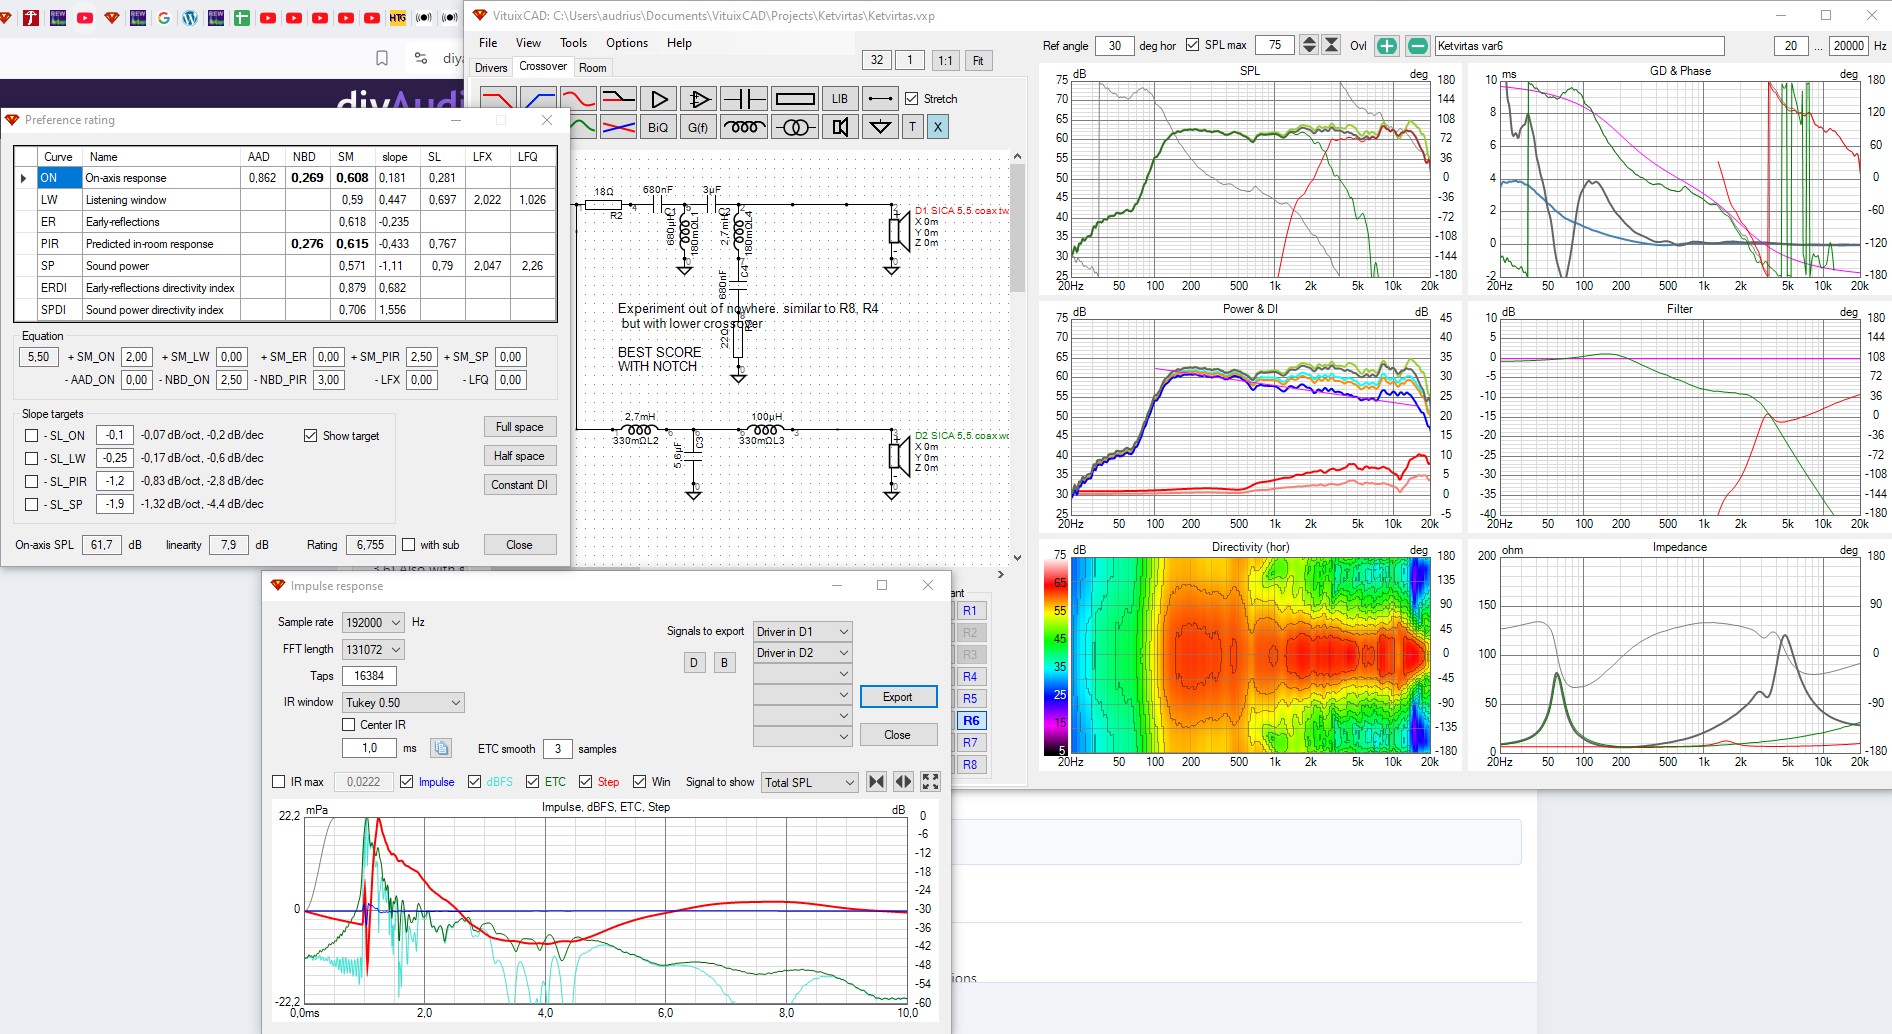The height and width of the screenshot is (1034, 1892).
Task: Insert an inductor coil component
Action: [744, 127]
